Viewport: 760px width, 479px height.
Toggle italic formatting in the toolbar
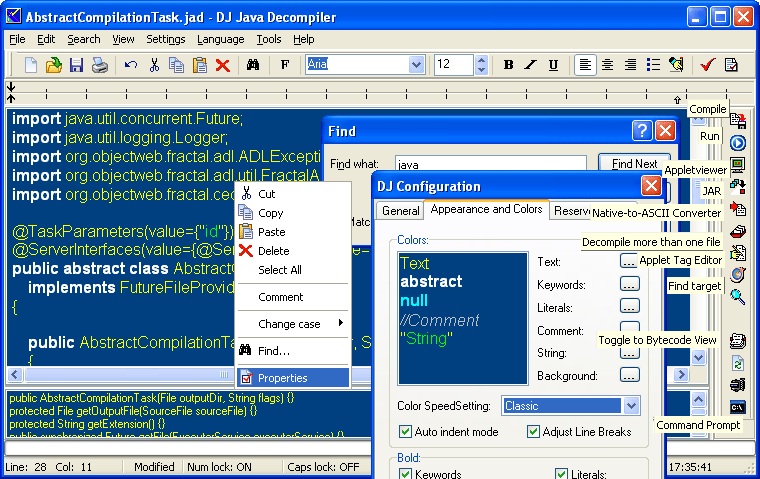(x=531, y=64)
